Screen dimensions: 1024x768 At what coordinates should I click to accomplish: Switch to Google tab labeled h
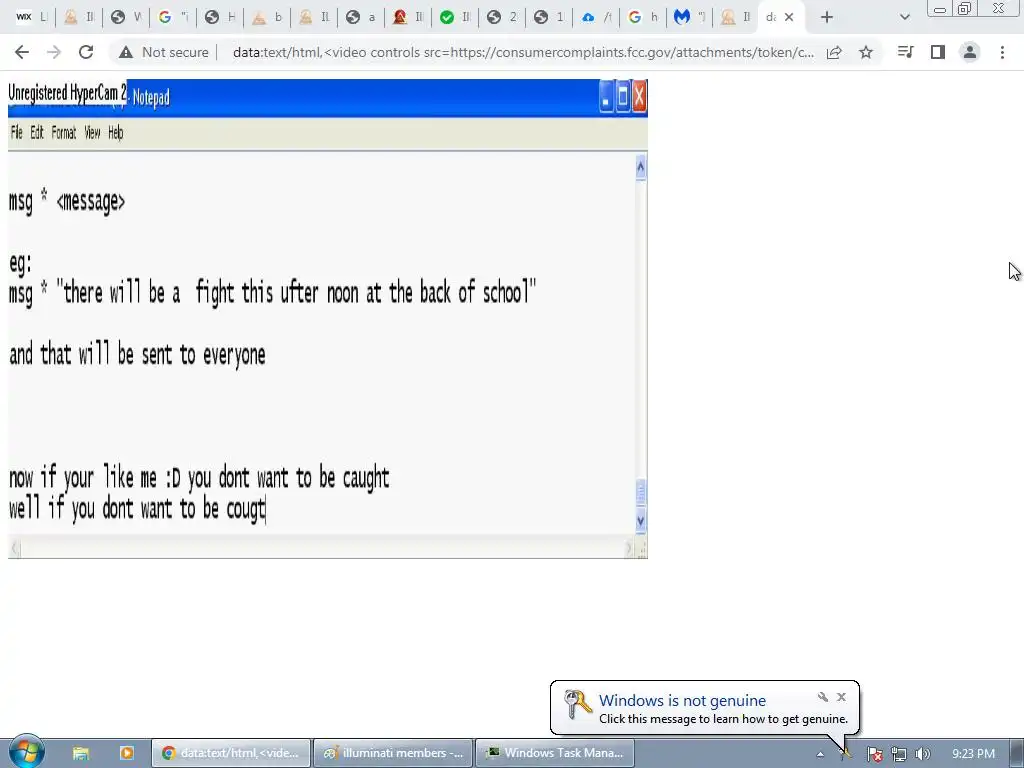point(643,17)
